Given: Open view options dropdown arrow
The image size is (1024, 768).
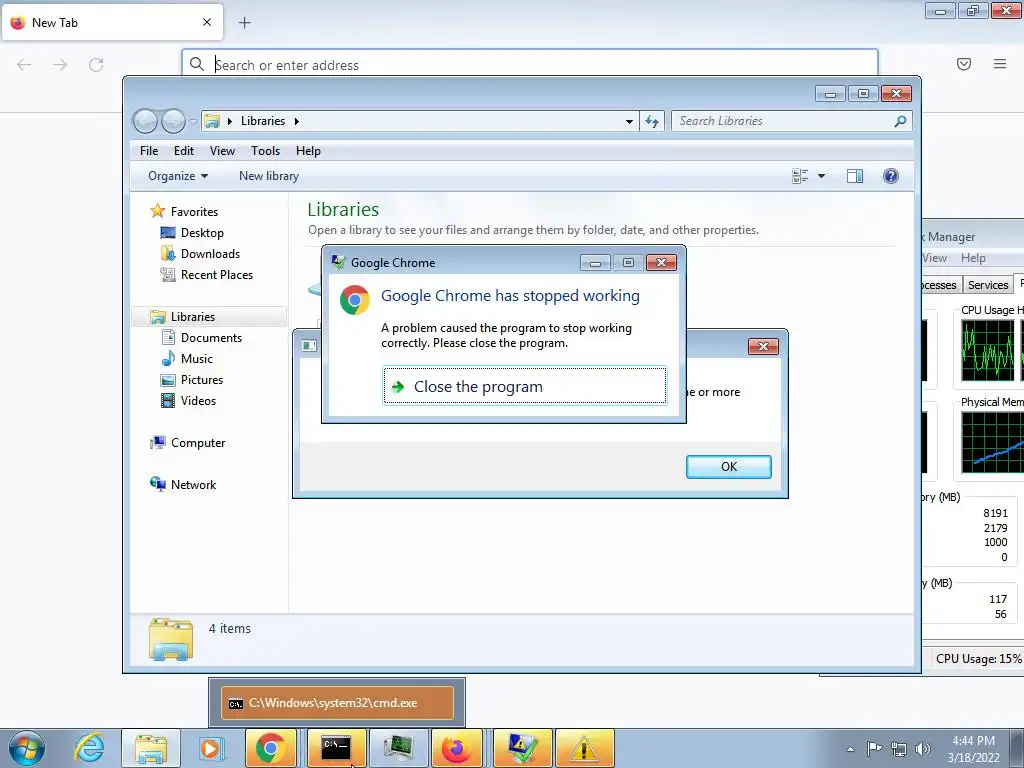Looking at the screenshot, I should pyautogui.click(x=822, y=176).
